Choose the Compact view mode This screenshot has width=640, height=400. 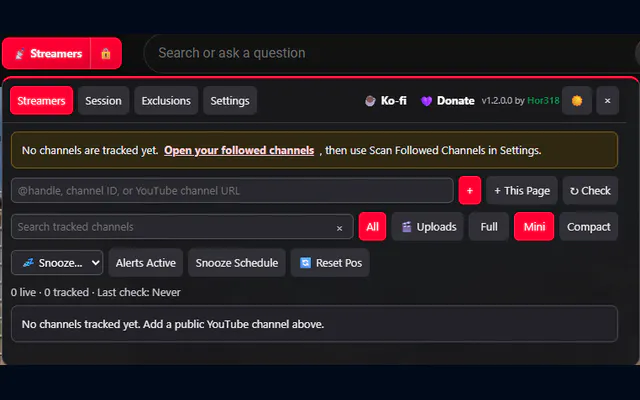pos(589,227)
